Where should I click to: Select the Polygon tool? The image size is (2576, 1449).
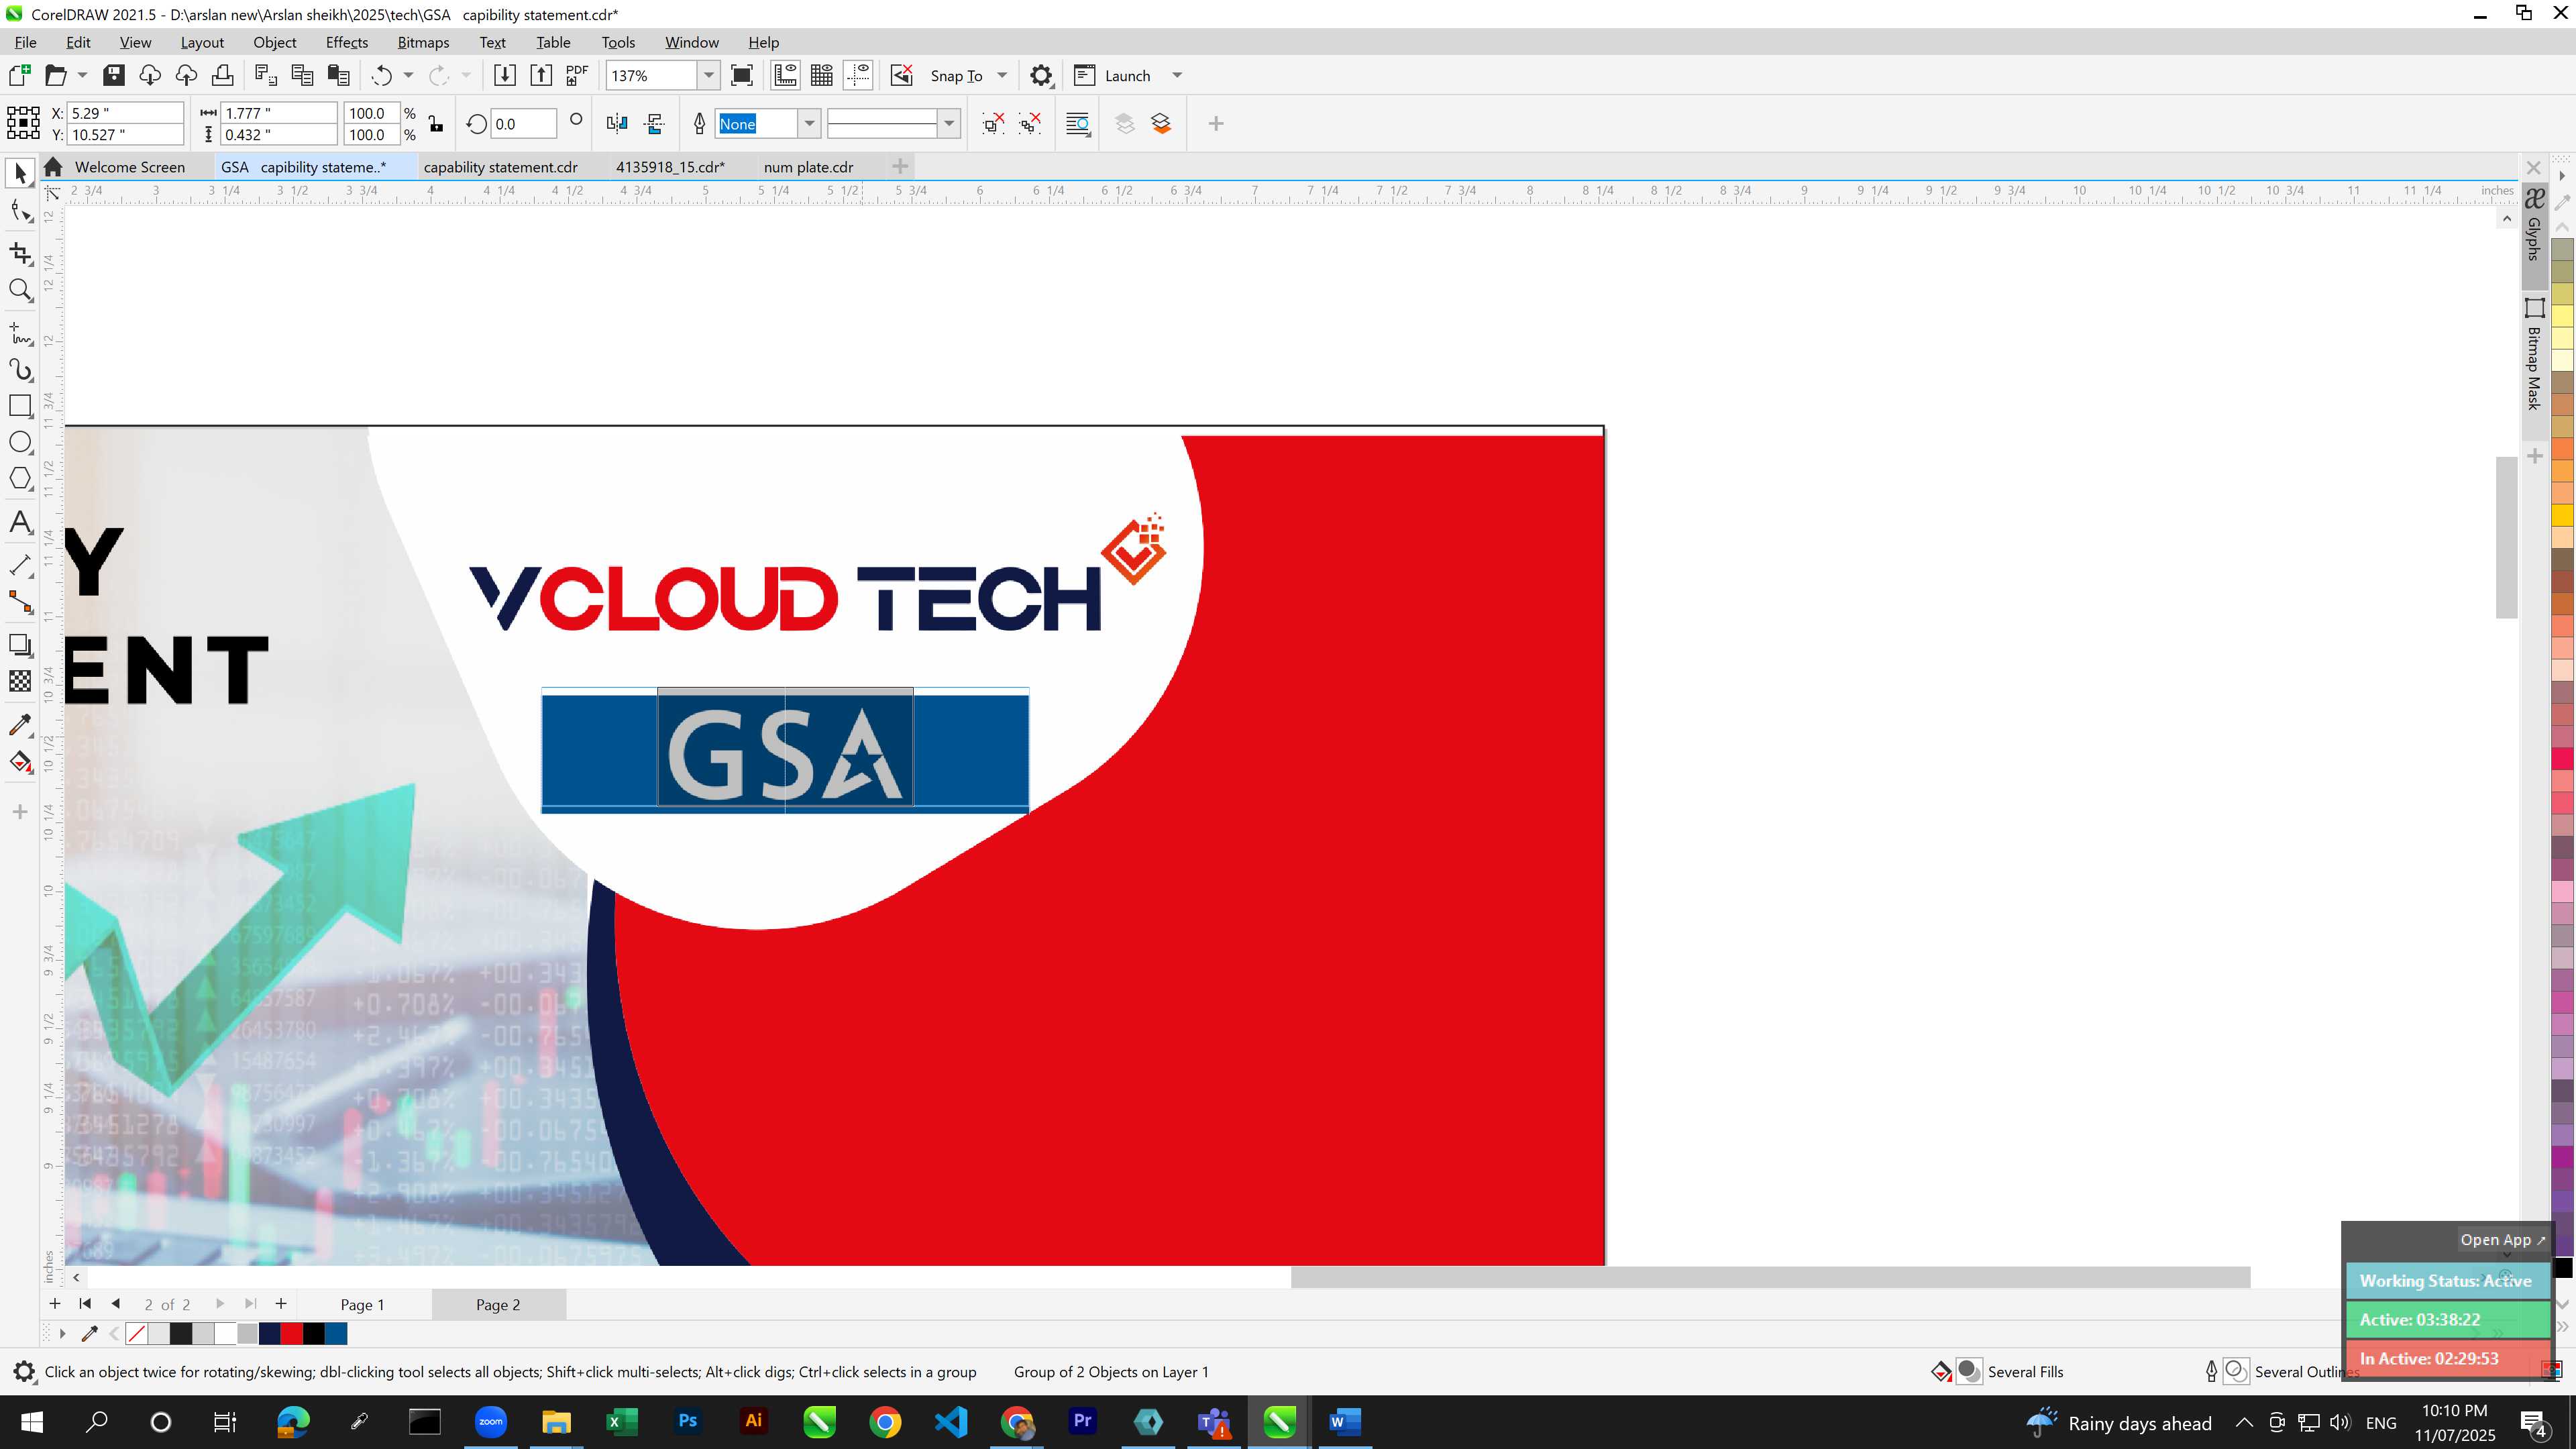click(x=20, y=478)
